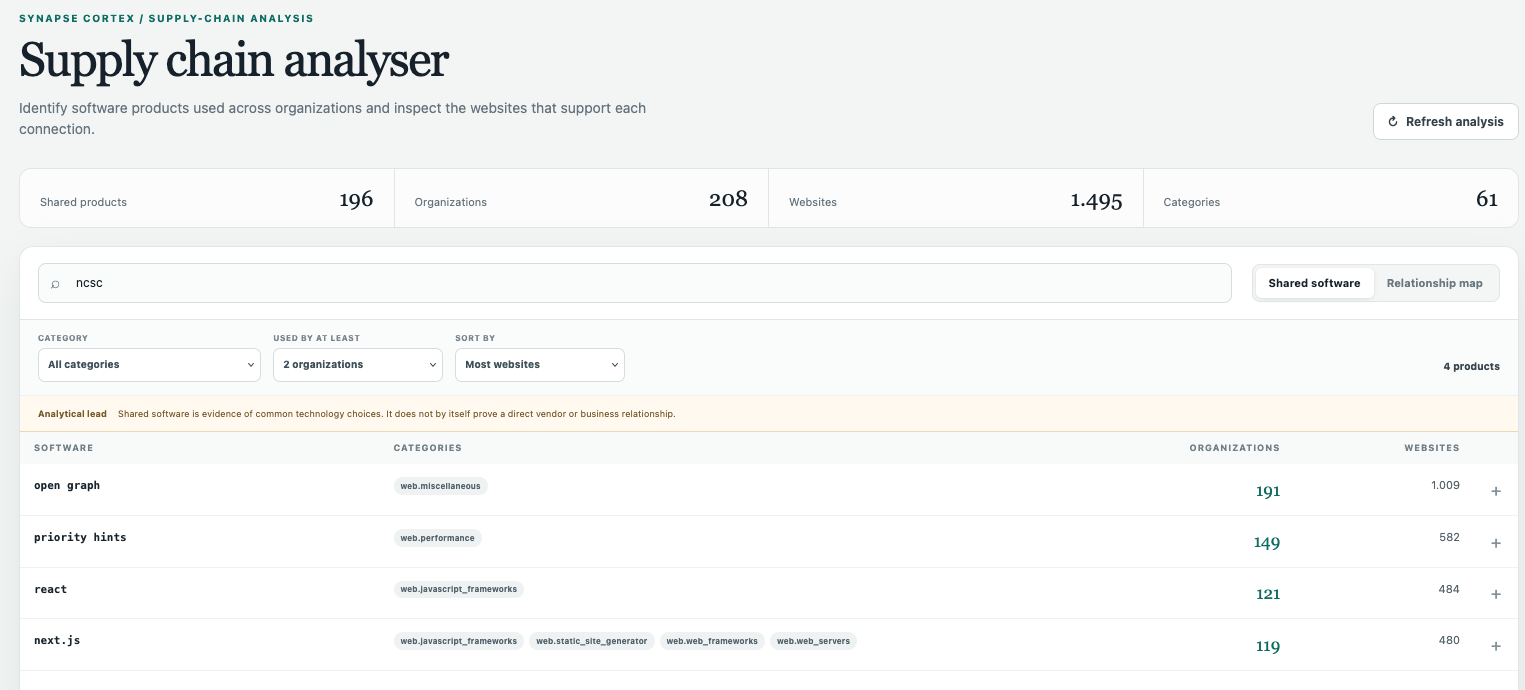Screen dimensions: 1525x690
Task: Select the Shared software tab
Action: pyautogui.click(x=1314, y=283)
